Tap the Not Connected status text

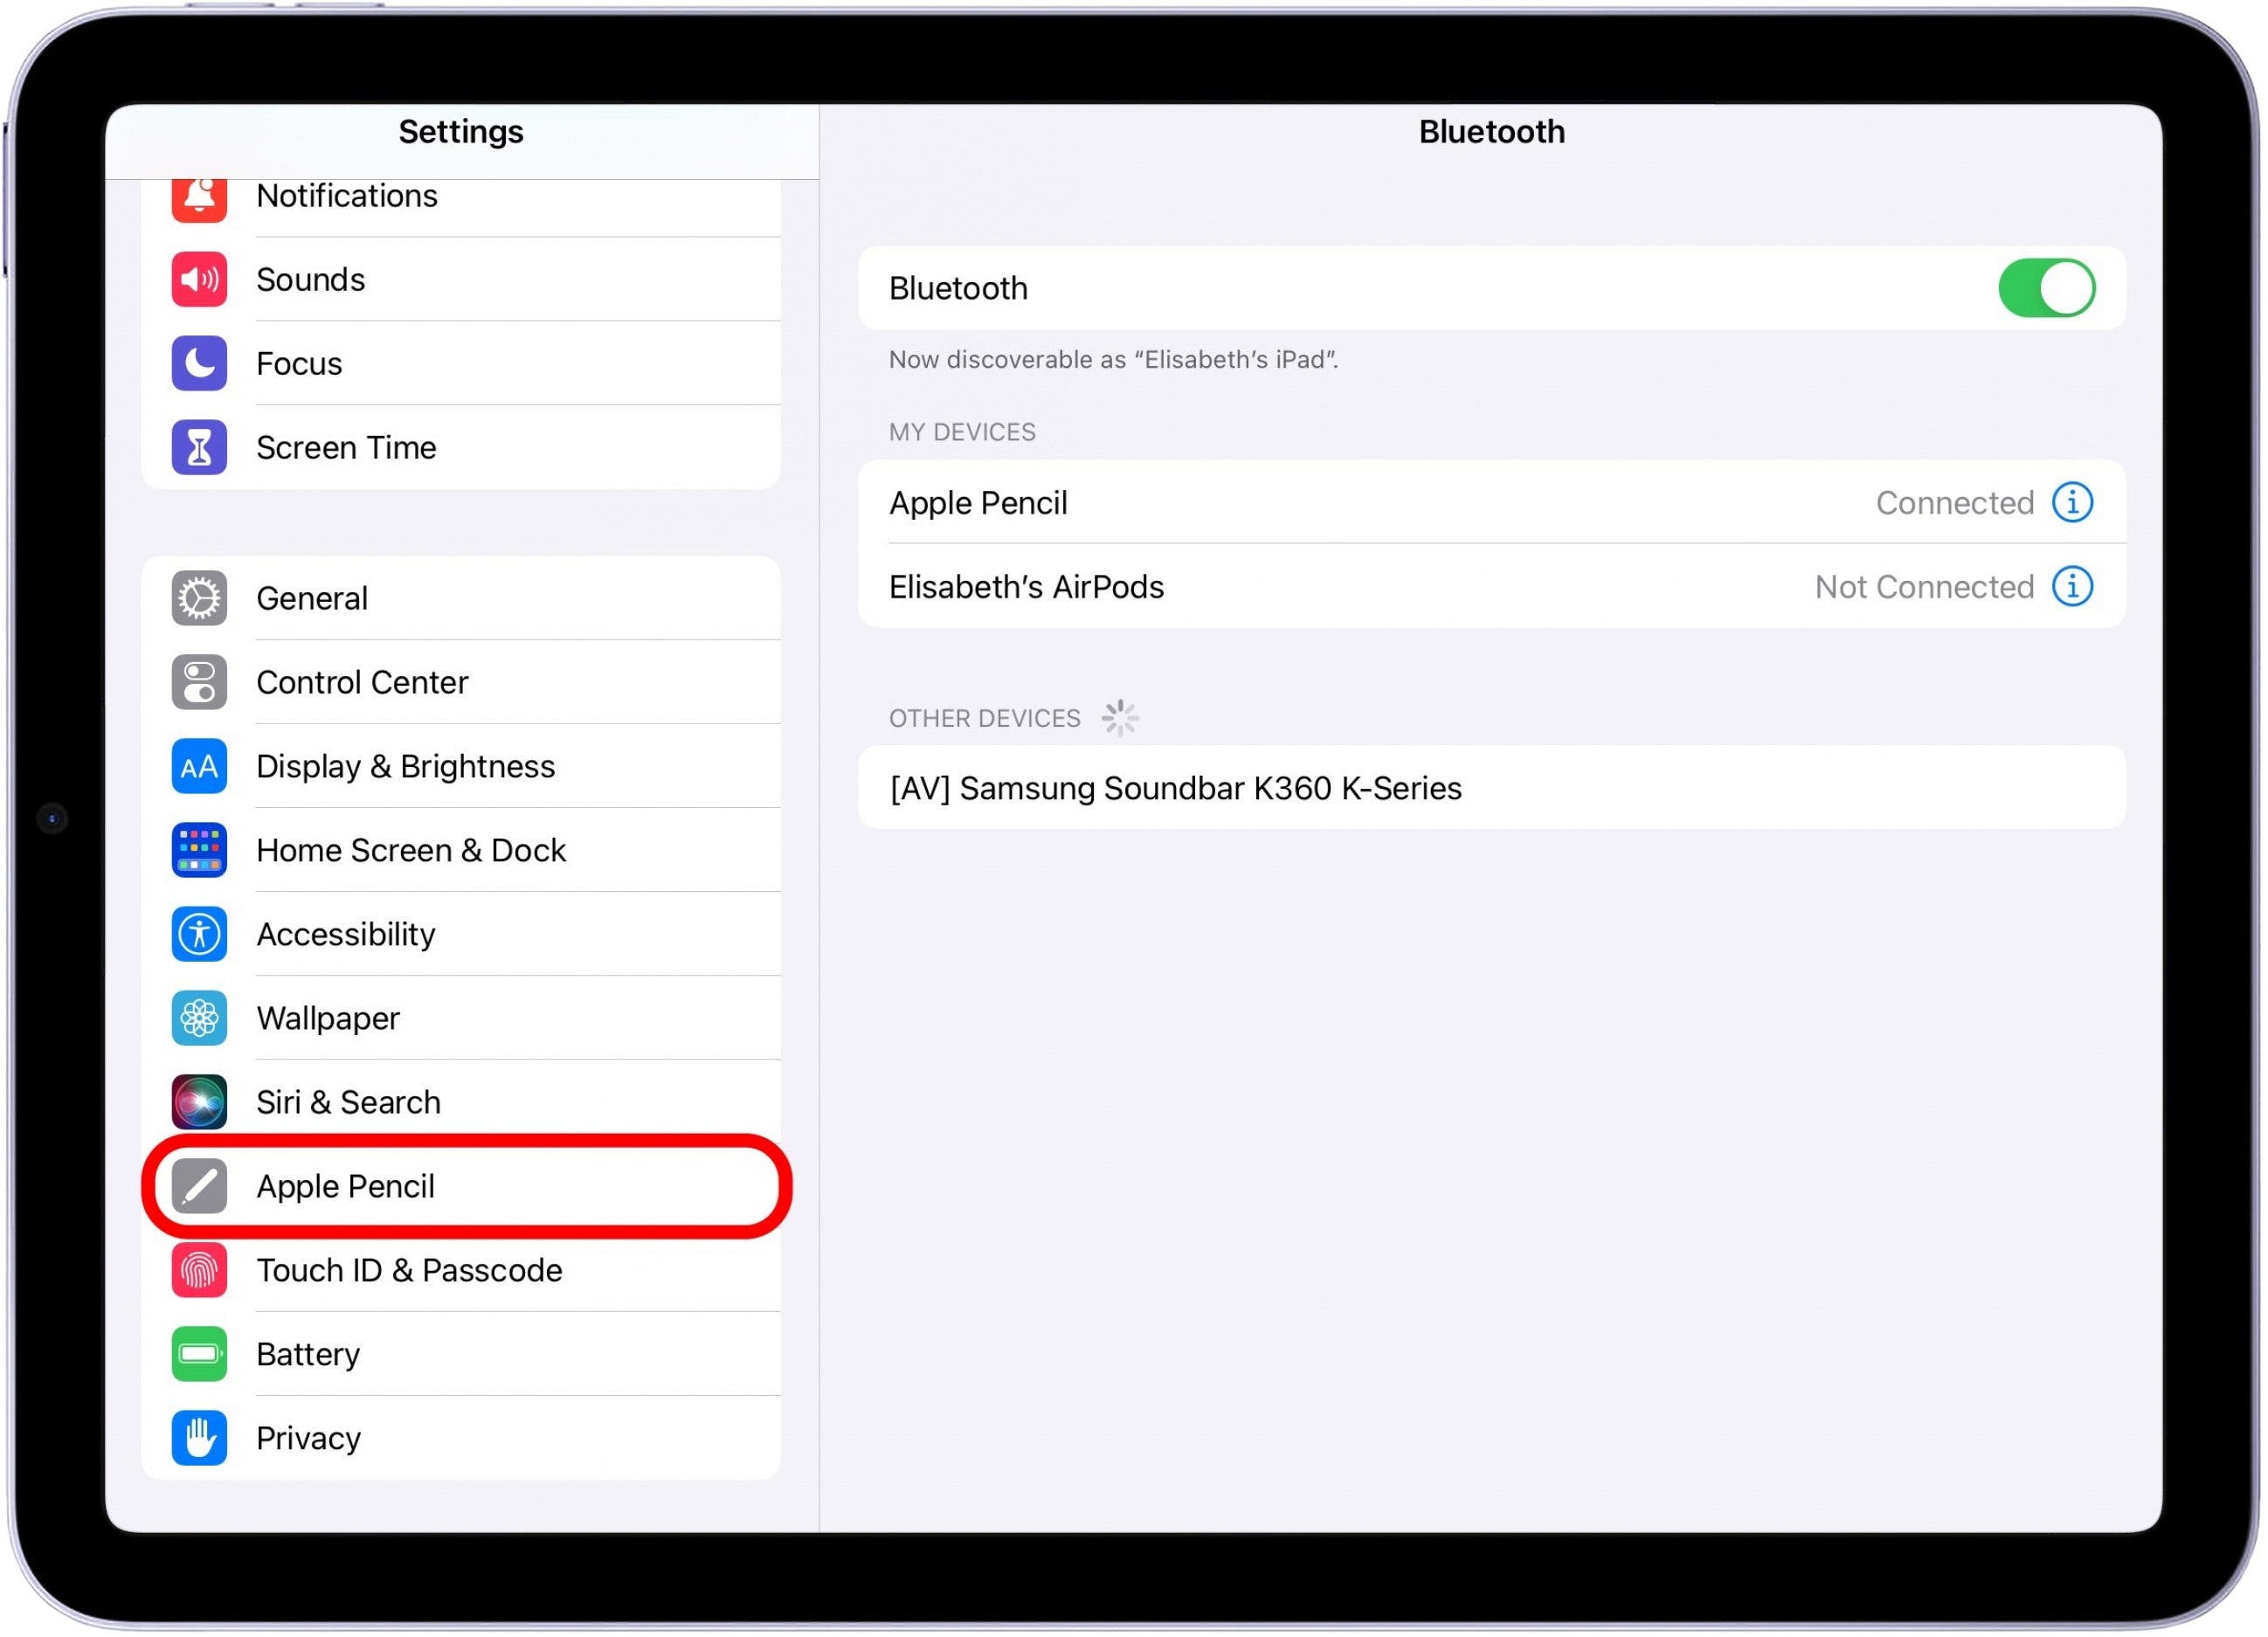click(1924, 586)
